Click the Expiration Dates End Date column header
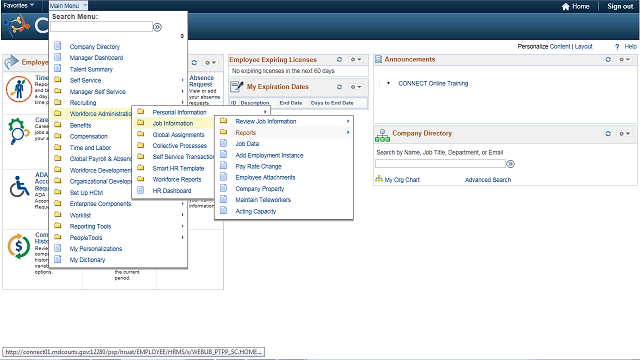The image size is (640, 360). point(291,103)
